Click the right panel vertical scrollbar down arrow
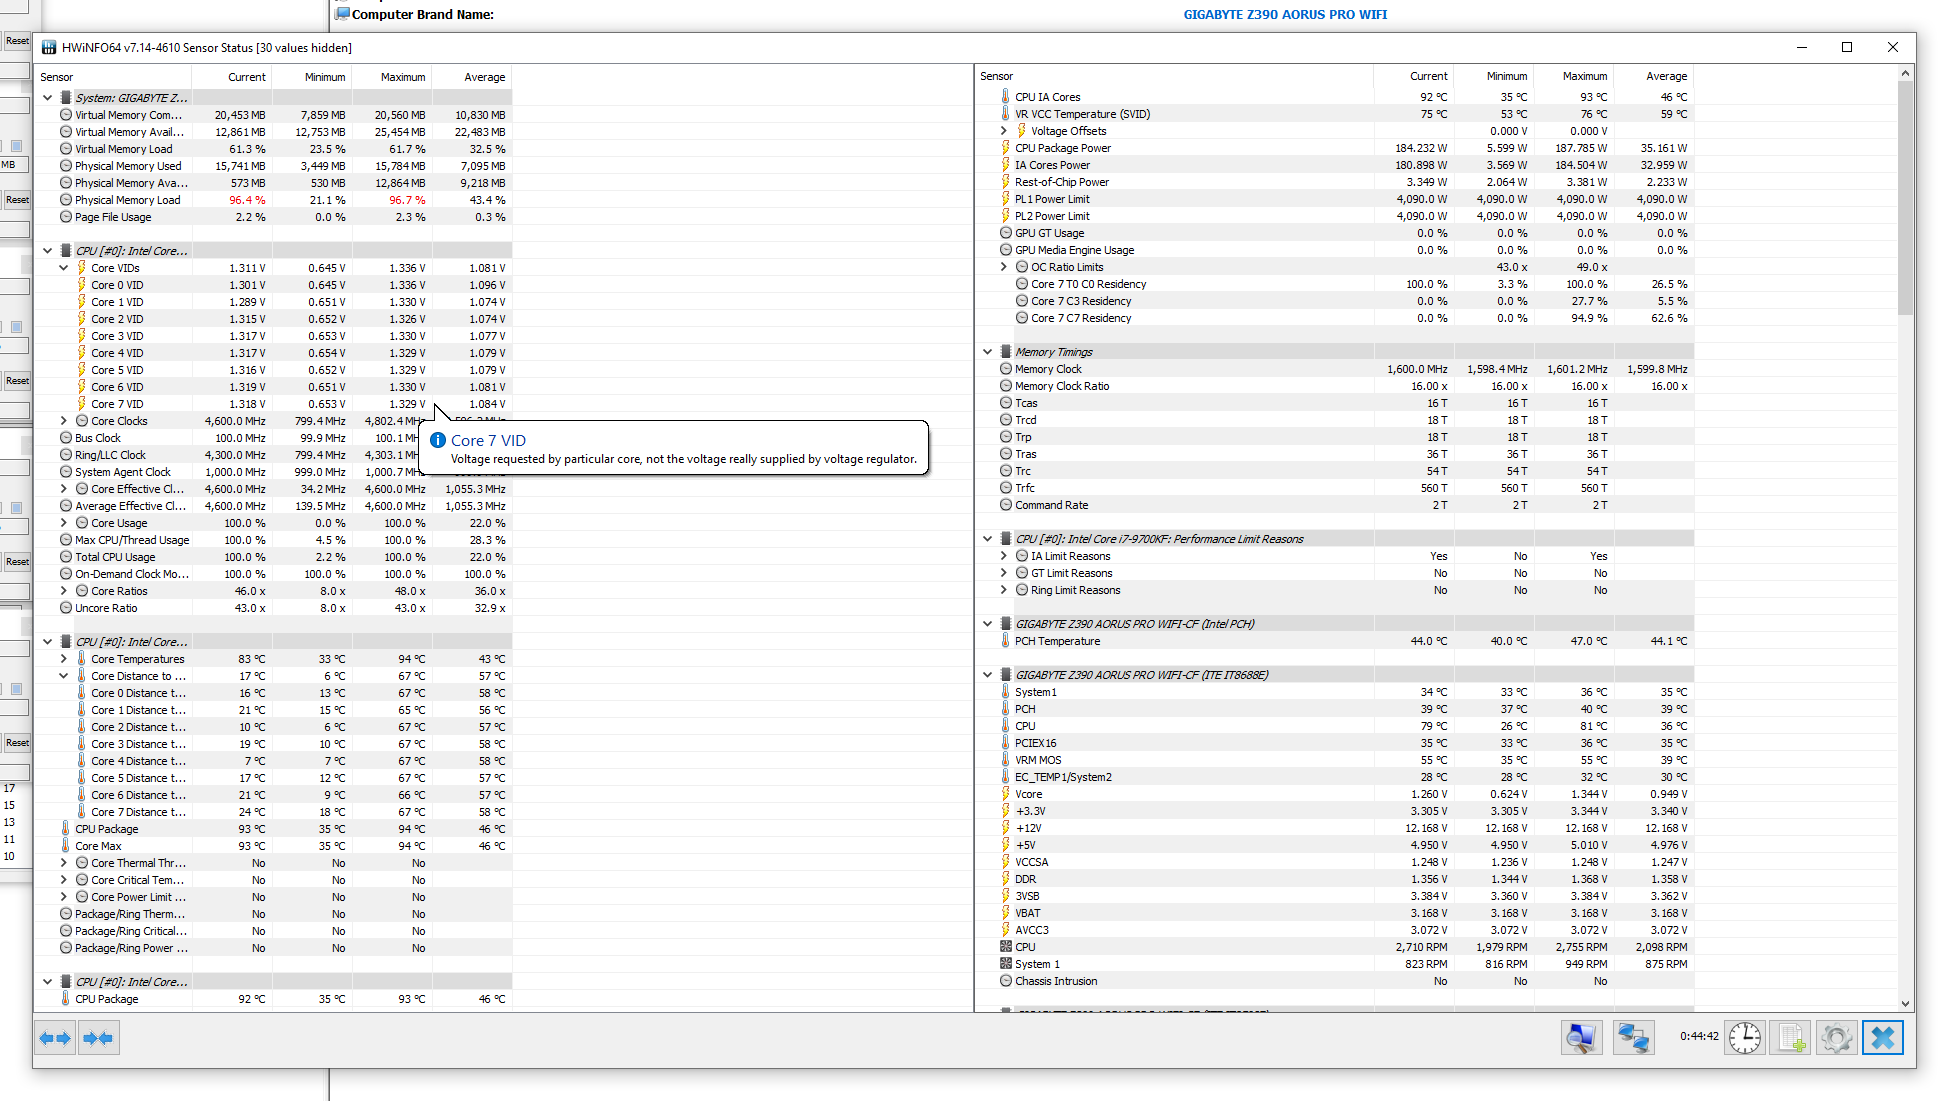The width and height of the screenshot is (1949, 1101). (1905, 1003)
